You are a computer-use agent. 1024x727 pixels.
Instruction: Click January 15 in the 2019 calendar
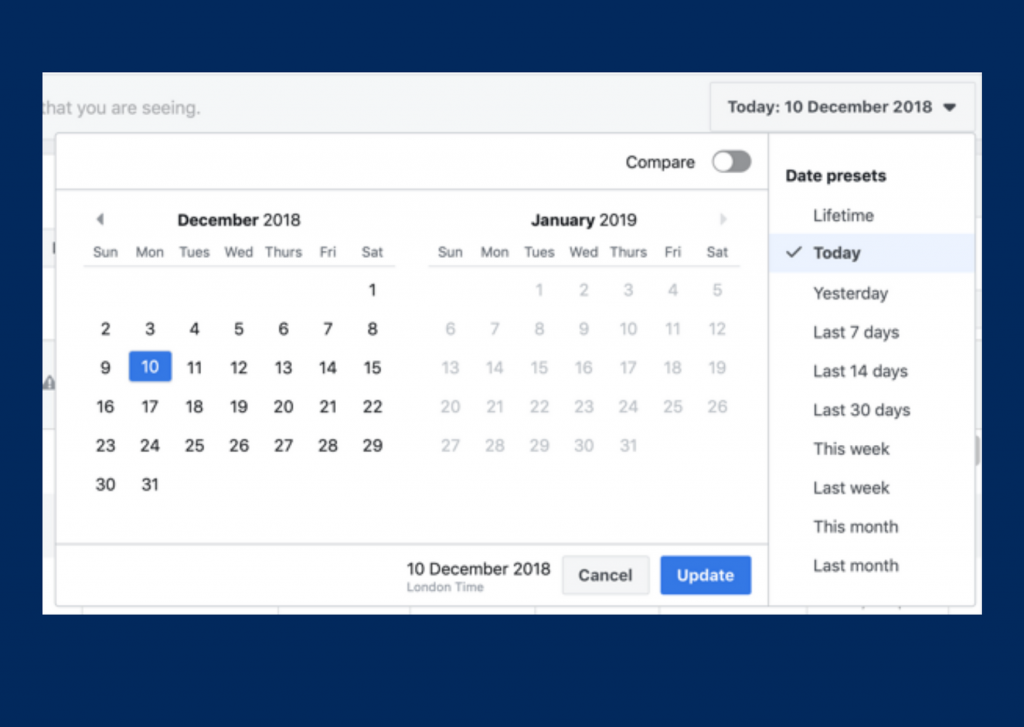[539, 368]
